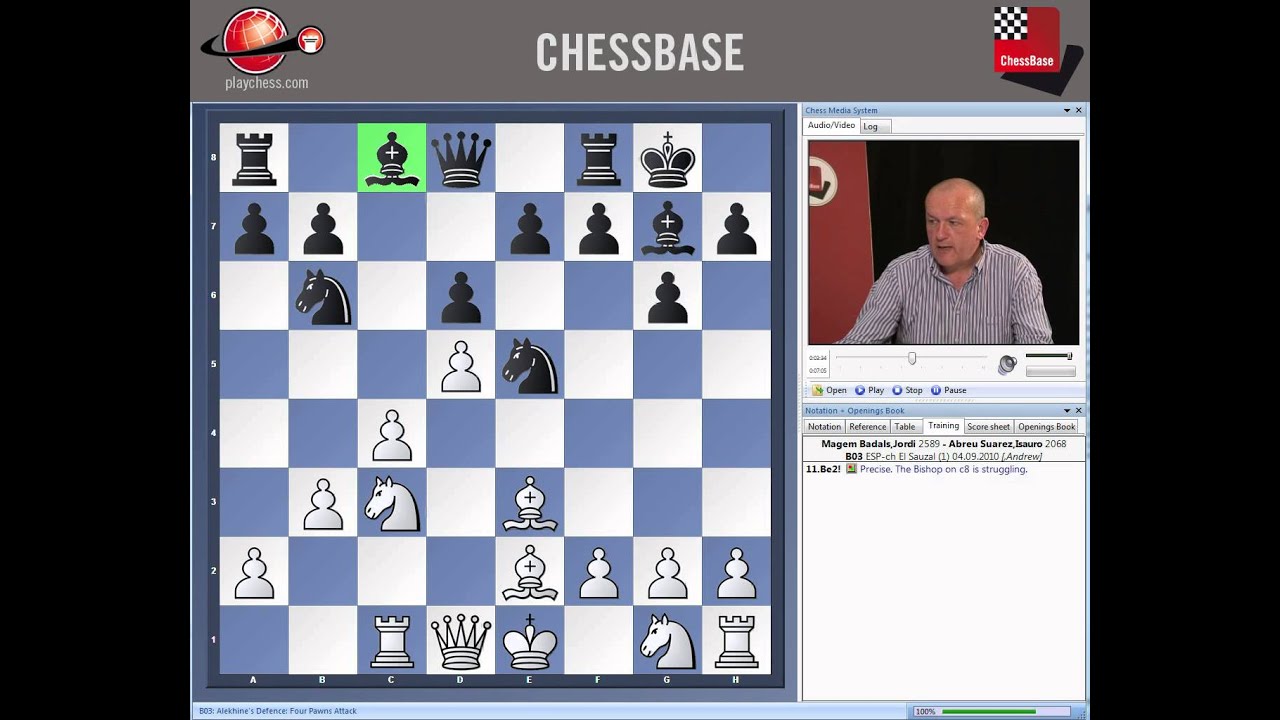1280x720 pixels.
Task: Open Notation + Openings Book panel dropdown arrow
Action: point(1067,410)
